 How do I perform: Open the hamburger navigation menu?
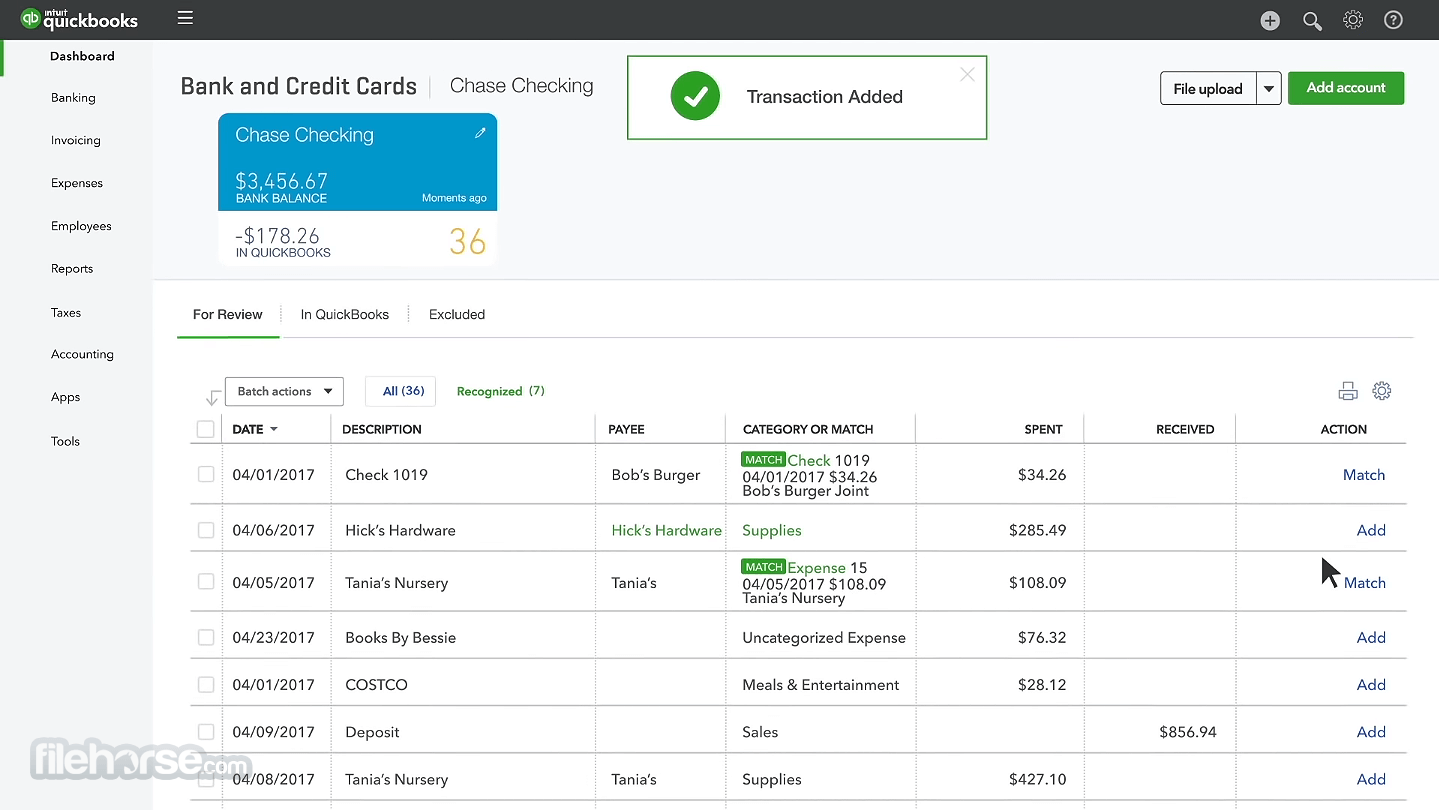[x=185, y=18]
